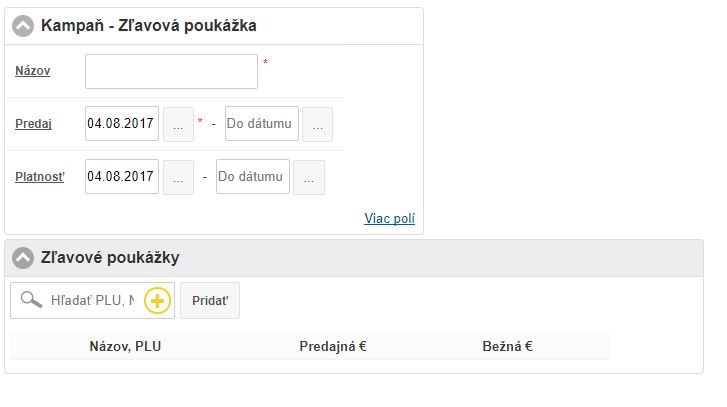Open date picker for Predaj start date
727x407 pixels.
point(178,124)
